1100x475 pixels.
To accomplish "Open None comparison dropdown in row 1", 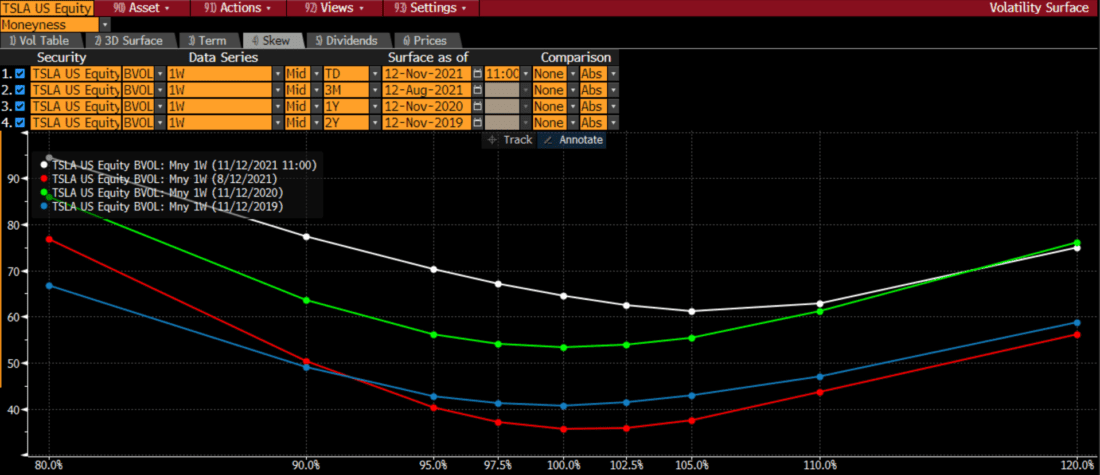I will click(x=572, y=74).
